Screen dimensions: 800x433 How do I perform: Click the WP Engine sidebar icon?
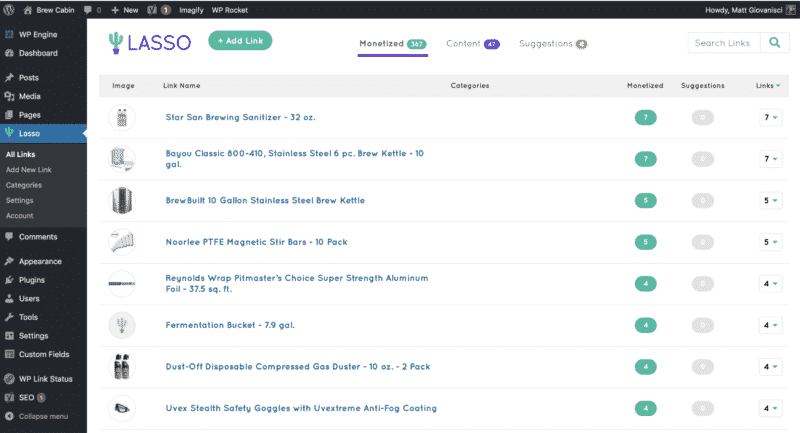tap(9, 34)
